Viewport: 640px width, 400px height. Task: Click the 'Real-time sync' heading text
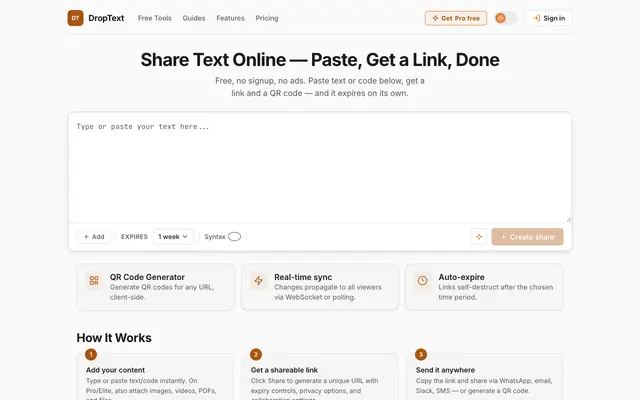pos(303,277)
